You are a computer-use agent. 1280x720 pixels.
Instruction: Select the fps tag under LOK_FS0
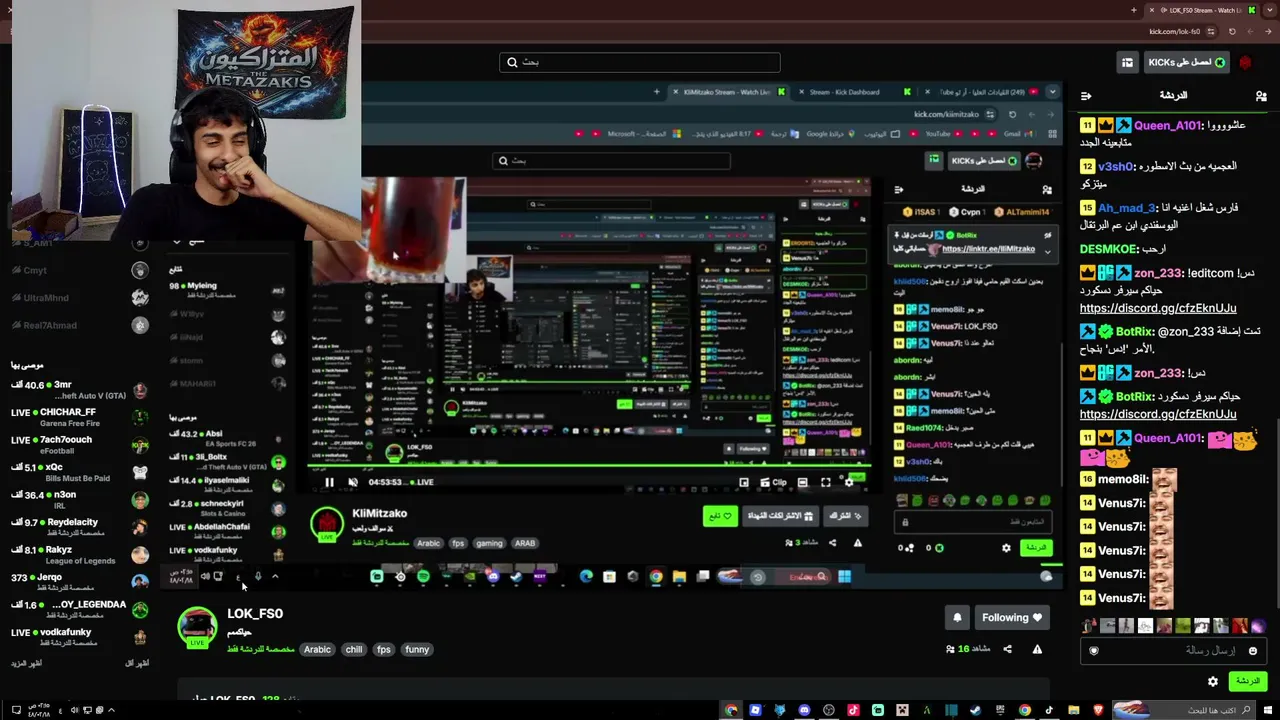click(383, 650)
